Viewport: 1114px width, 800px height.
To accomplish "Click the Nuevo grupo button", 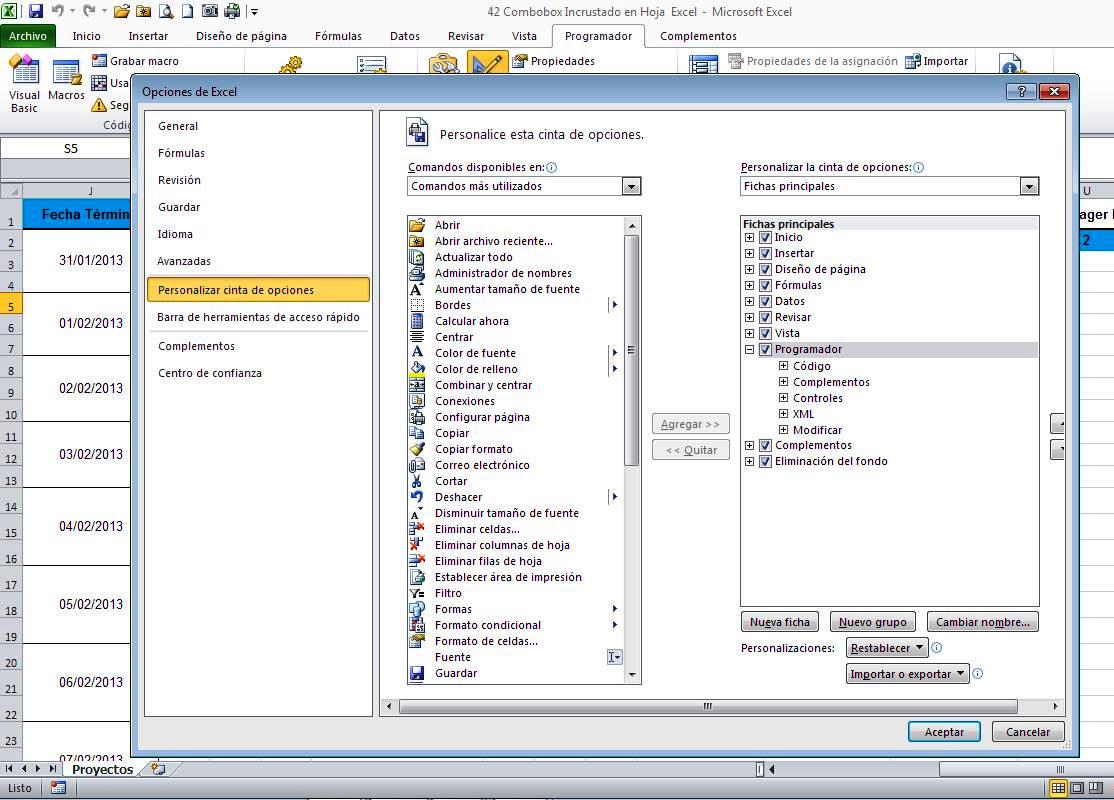I will [872, 622].
